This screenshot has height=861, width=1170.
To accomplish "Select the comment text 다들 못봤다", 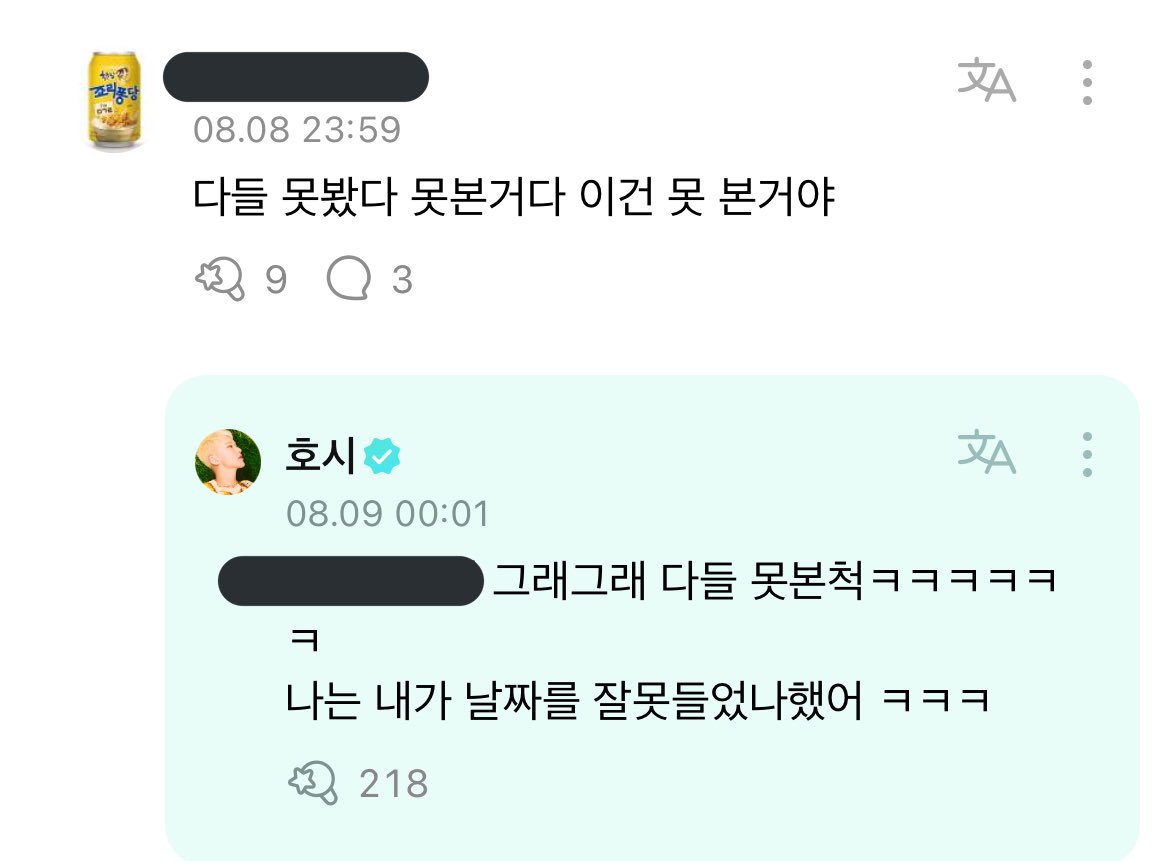I will 294,197.
